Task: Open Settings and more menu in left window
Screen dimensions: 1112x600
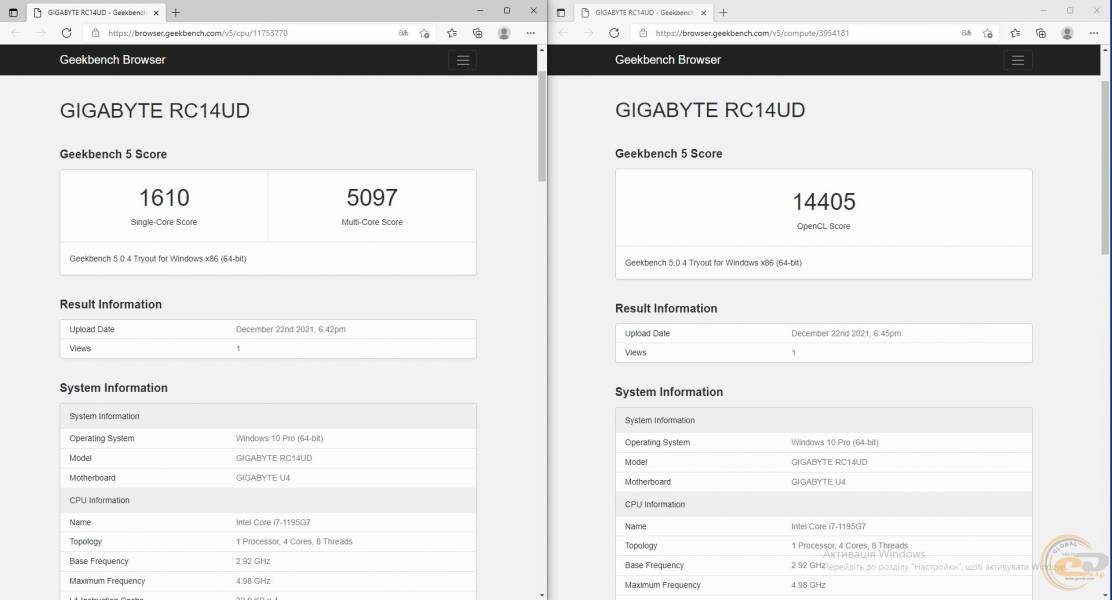Action: click(530, 33)
